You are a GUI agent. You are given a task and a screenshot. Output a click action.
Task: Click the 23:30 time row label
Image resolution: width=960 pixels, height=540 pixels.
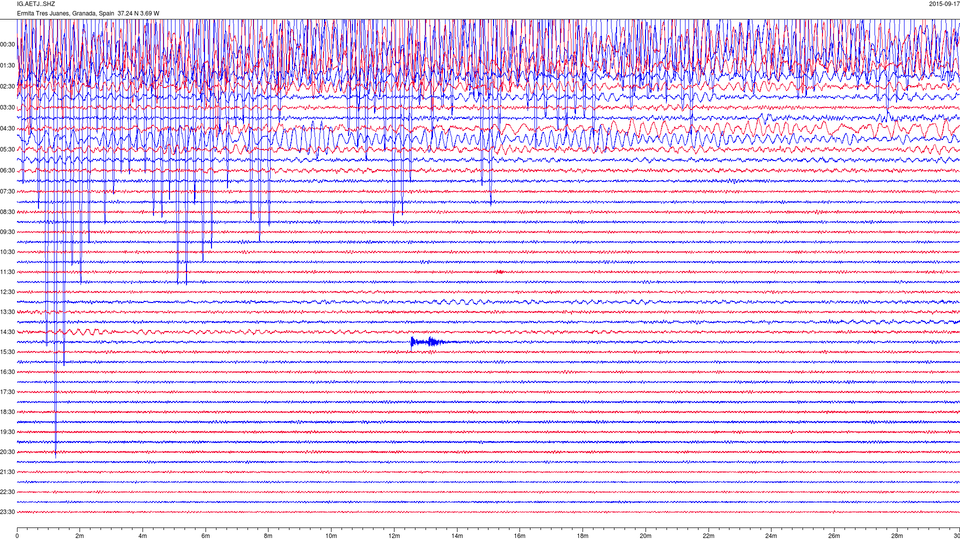click(x=7, y=512)
